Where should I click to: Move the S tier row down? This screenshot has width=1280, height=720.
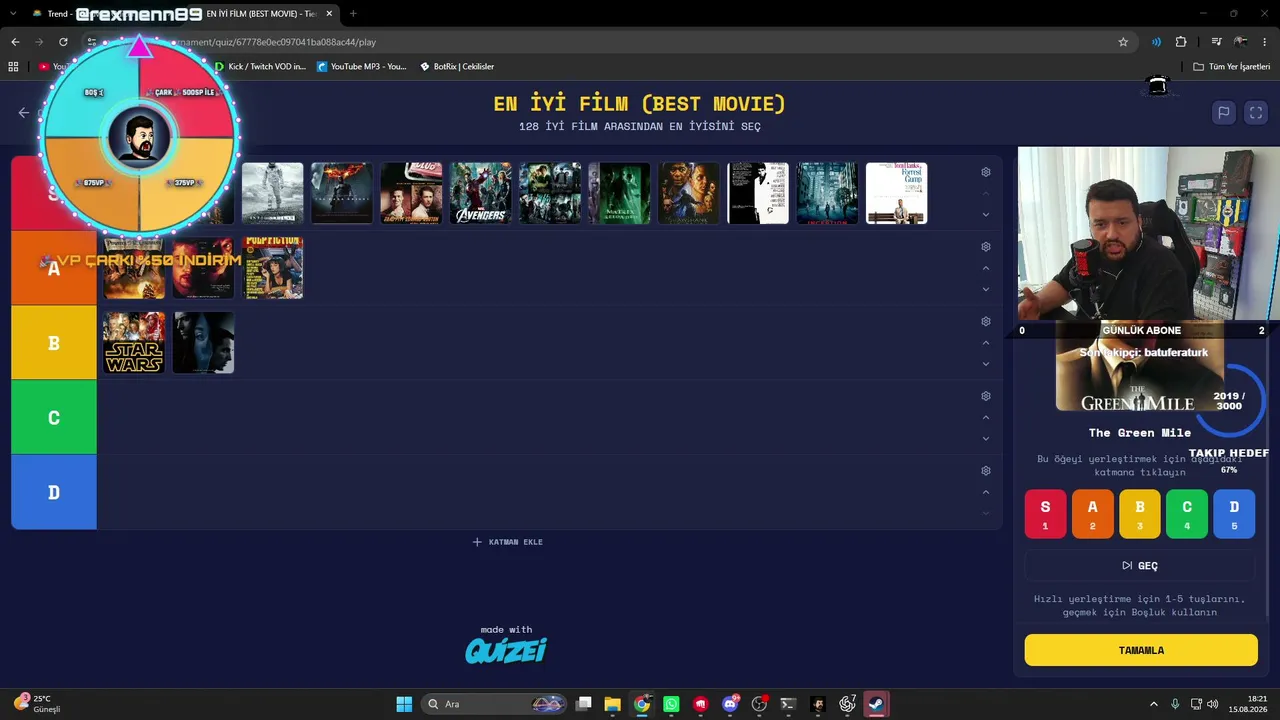click(x=986, y=214)
